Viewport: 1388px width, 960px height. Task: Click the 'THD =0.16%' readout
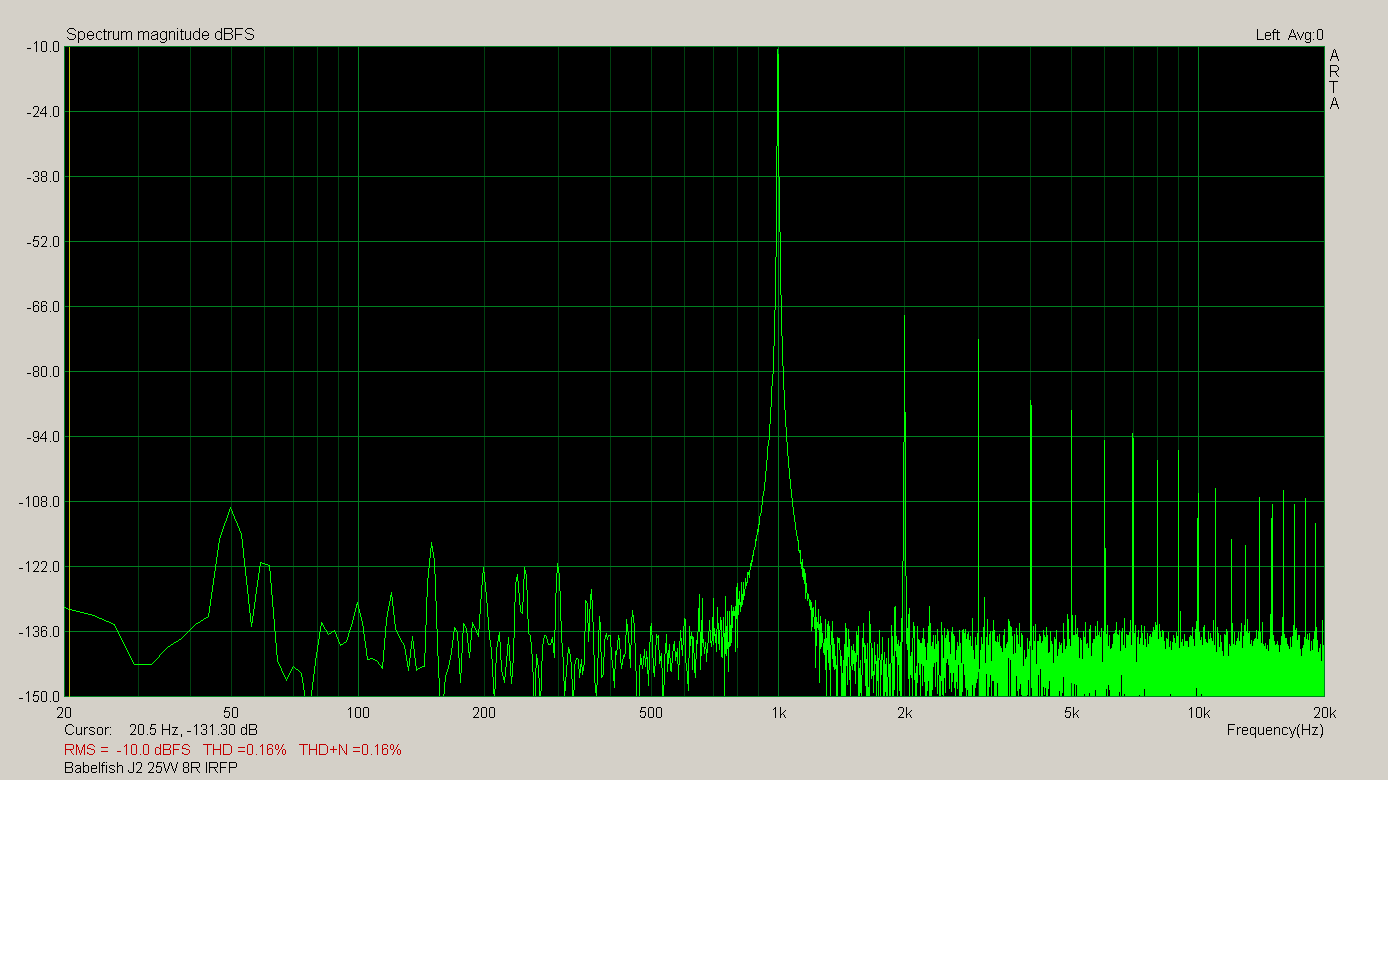[x=244, y=749]
